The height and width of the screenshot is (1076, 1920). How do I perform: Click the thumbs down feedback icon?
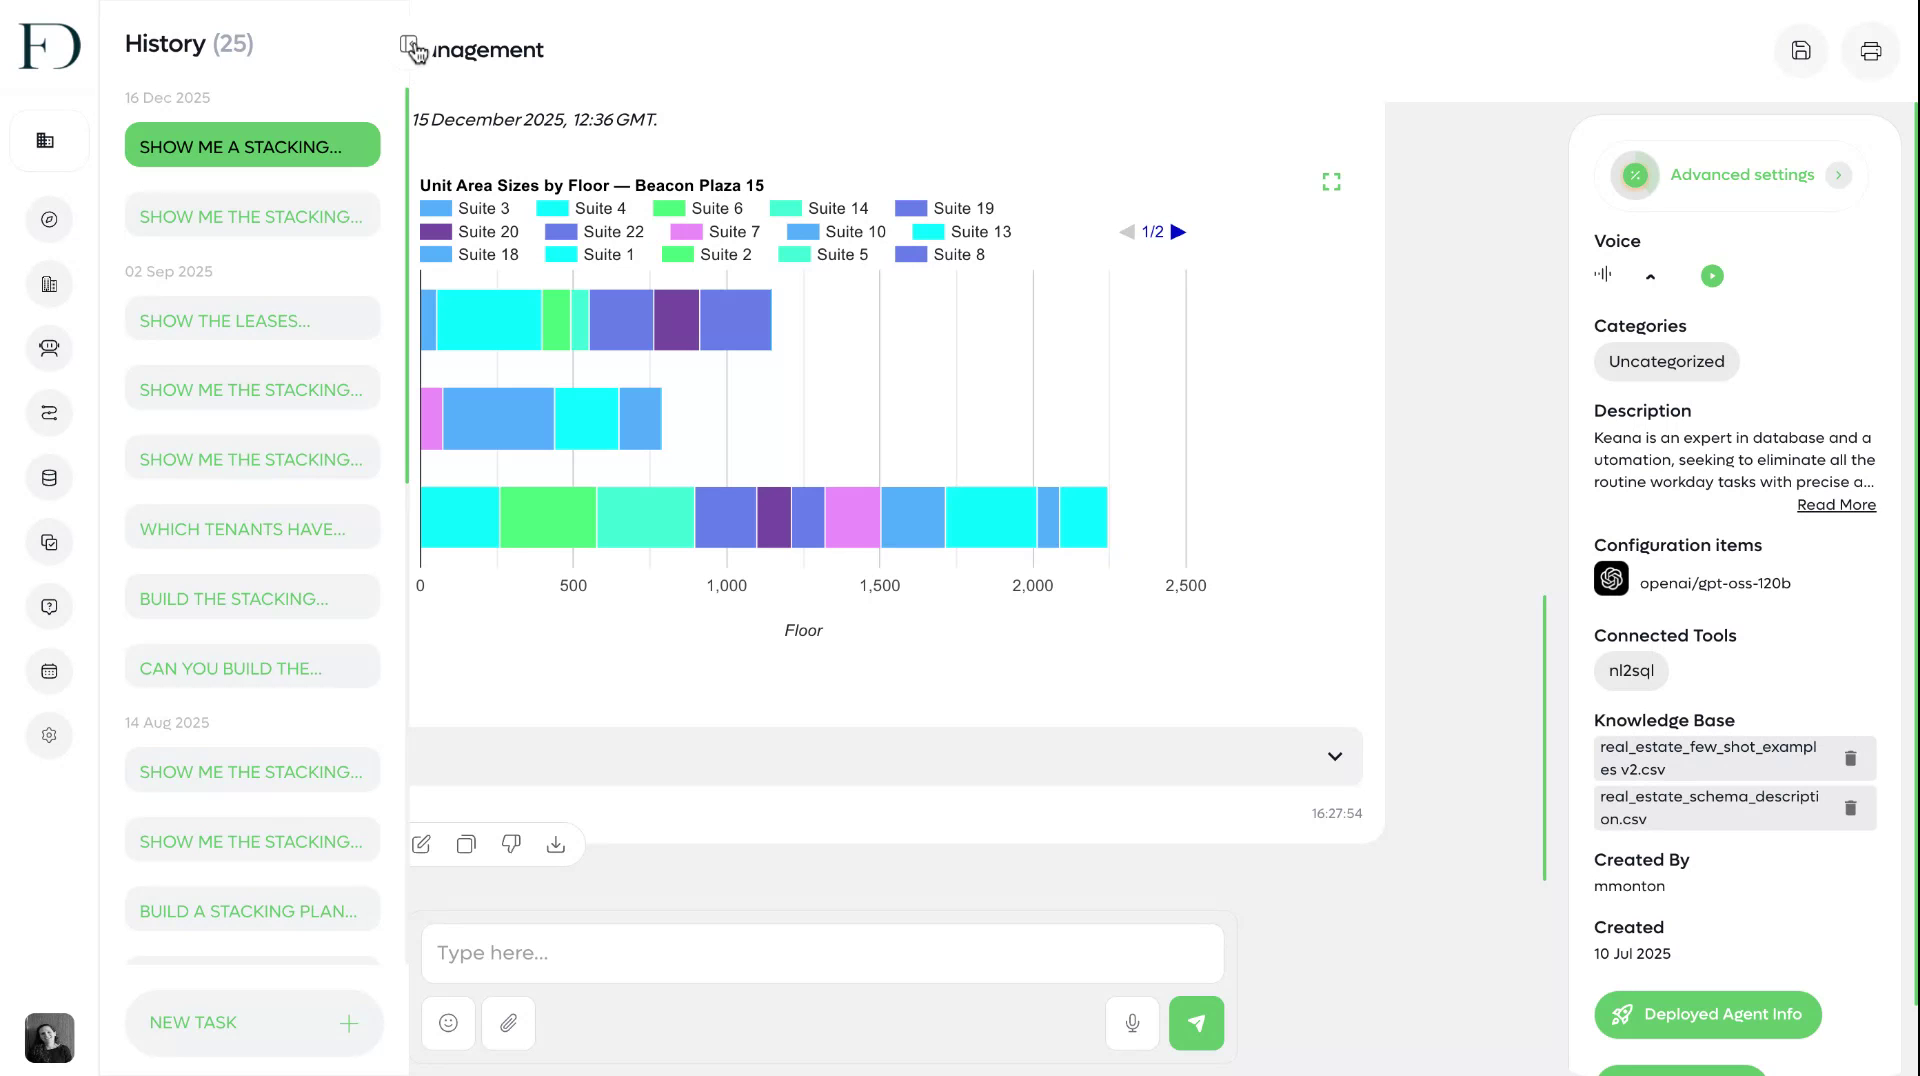point(511,844)
